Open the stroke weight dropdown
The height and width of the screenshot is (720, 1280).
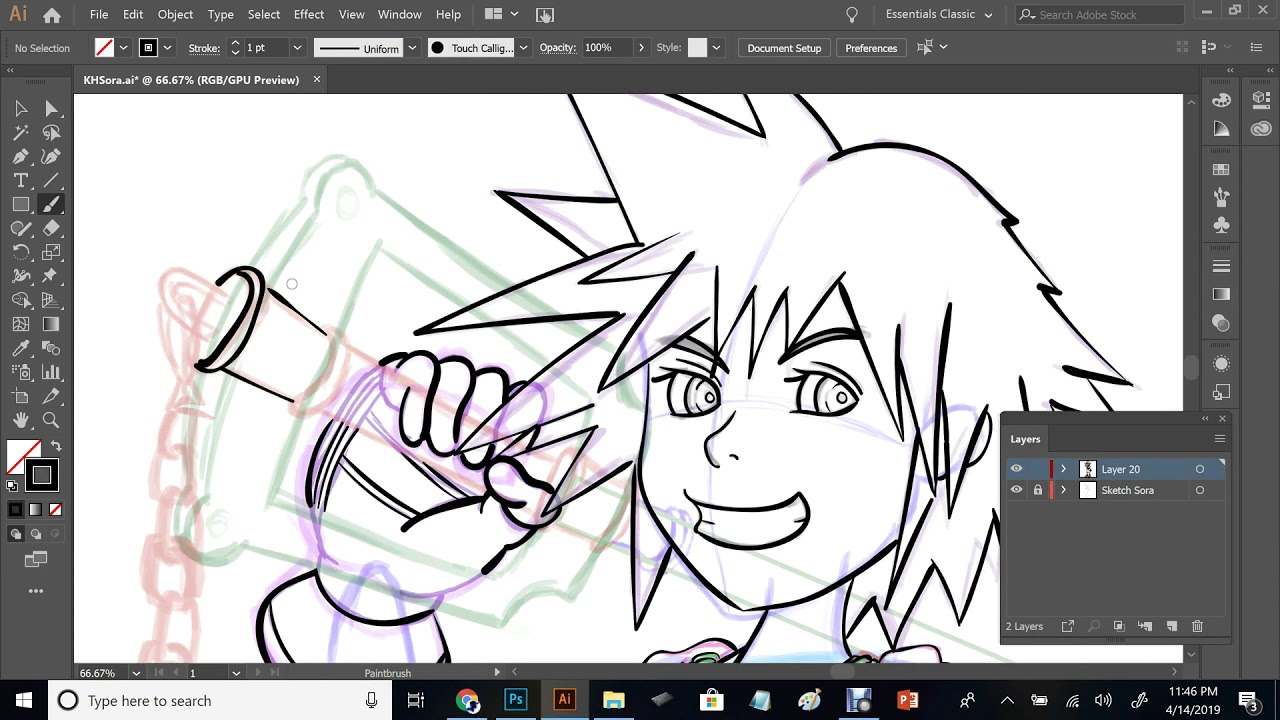[296, 48]
